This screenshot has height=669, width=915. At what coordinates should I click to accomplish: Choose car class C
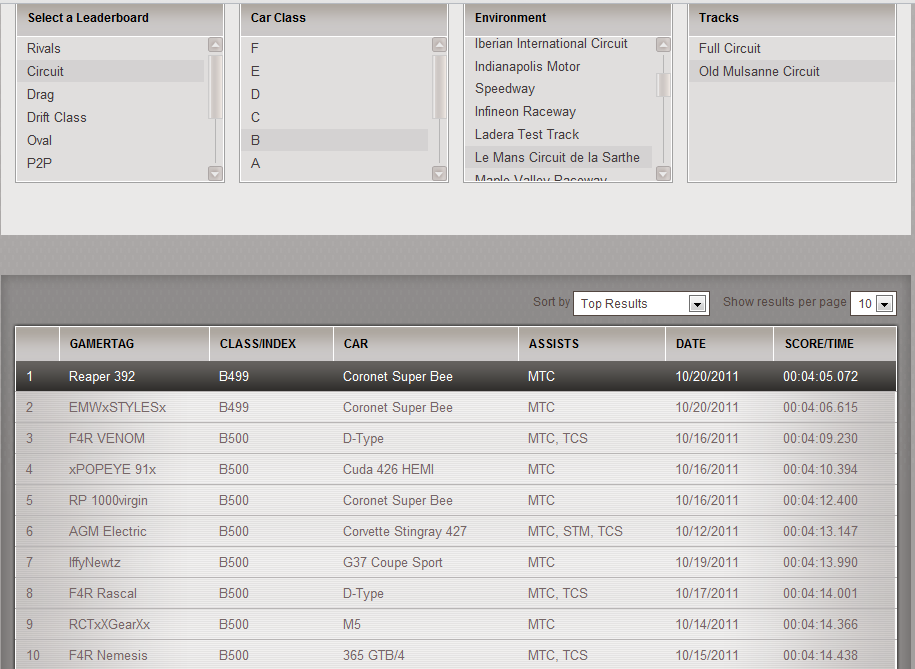[x=256, y=117]
